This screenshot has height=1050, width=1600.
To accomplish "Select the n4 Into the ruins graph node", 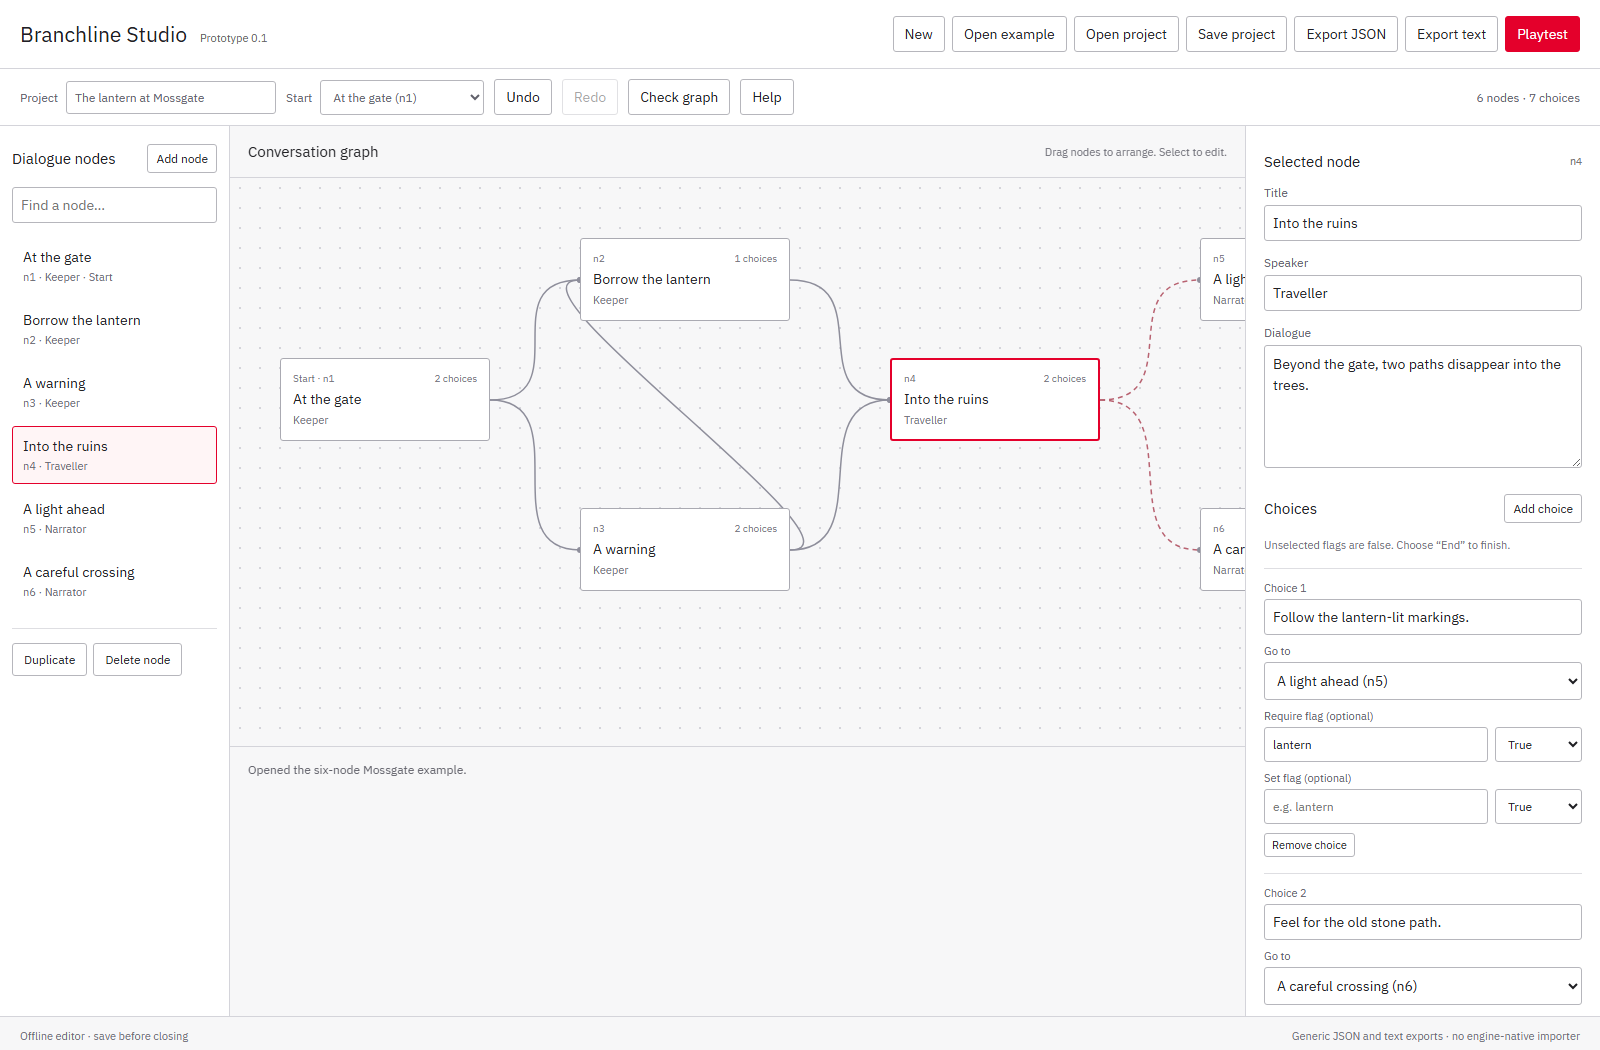I will pos(995,399).
